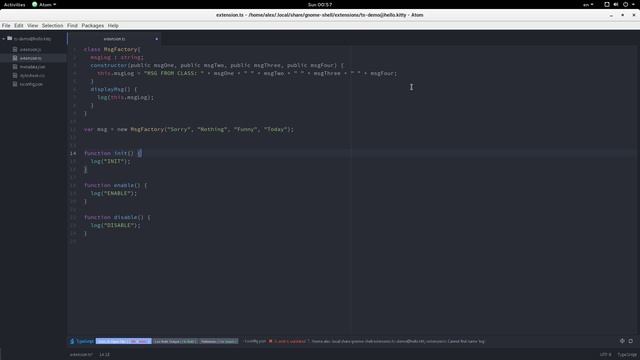Click line number 14 in the gutter
Viewport: 640px width, 360px height.
pos(73,153)
